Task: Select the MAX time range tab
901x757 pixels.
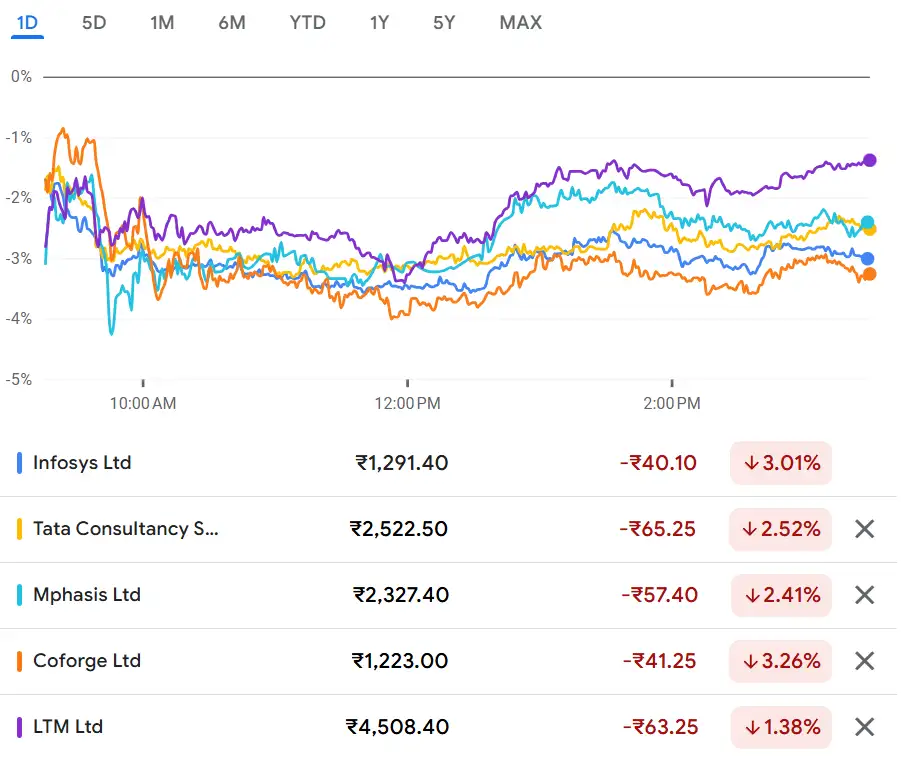Action: tap(520, 22)
